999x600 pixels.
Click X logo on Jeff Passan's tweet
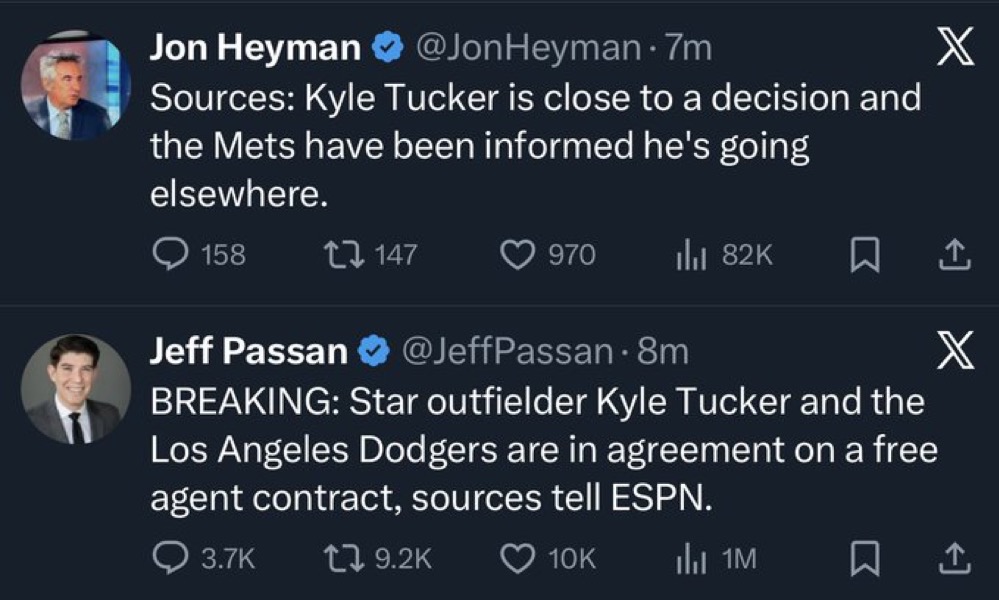click(953, 352)
